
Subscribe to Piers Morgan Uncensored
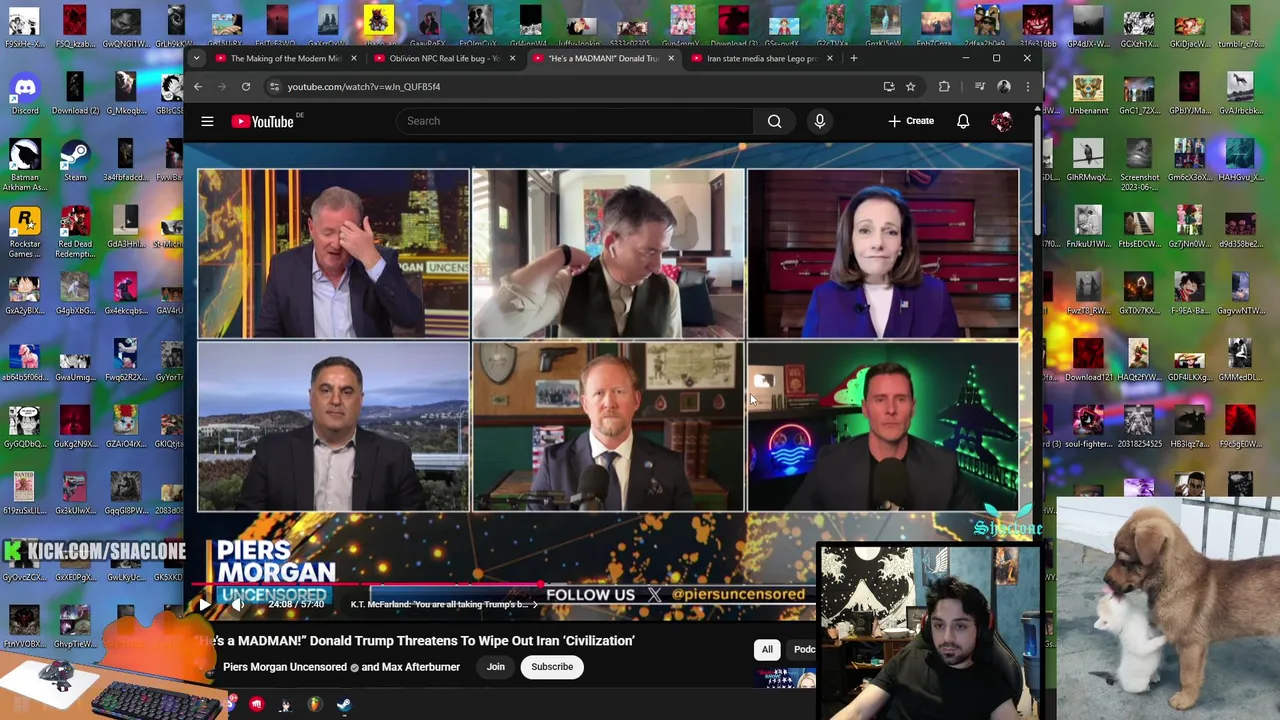(552, 667)
